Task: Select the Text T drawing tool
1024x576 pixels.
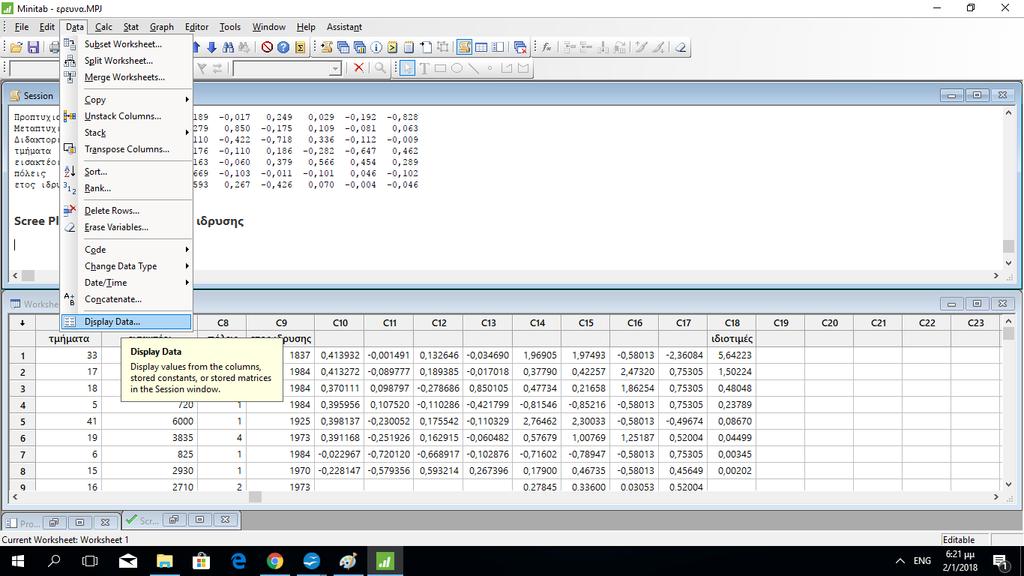Action: pos(424,68)
